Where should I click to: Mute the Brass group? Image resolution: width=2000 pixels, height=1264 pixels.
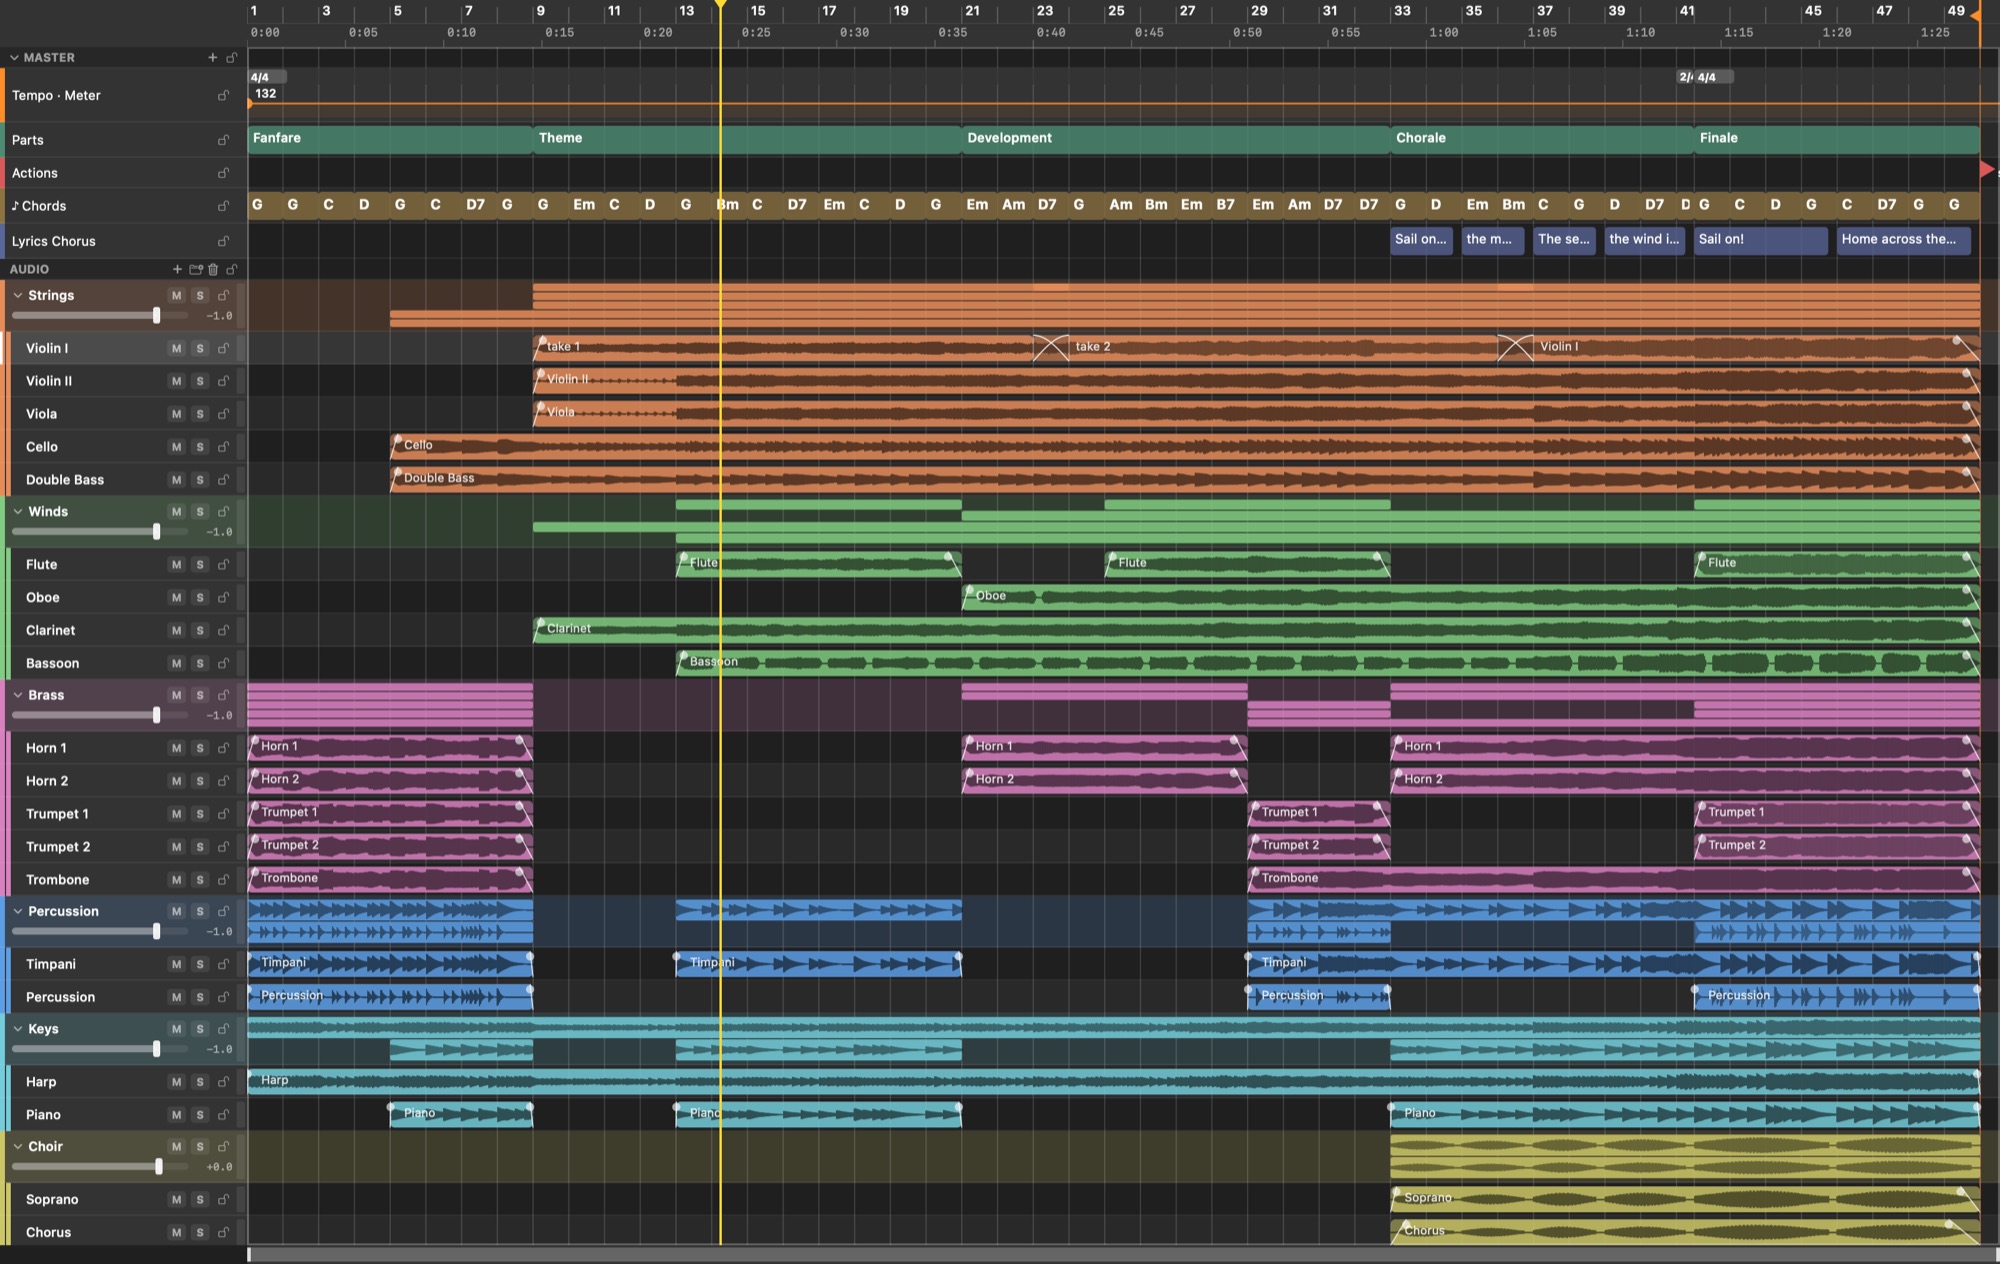point(177,695)
